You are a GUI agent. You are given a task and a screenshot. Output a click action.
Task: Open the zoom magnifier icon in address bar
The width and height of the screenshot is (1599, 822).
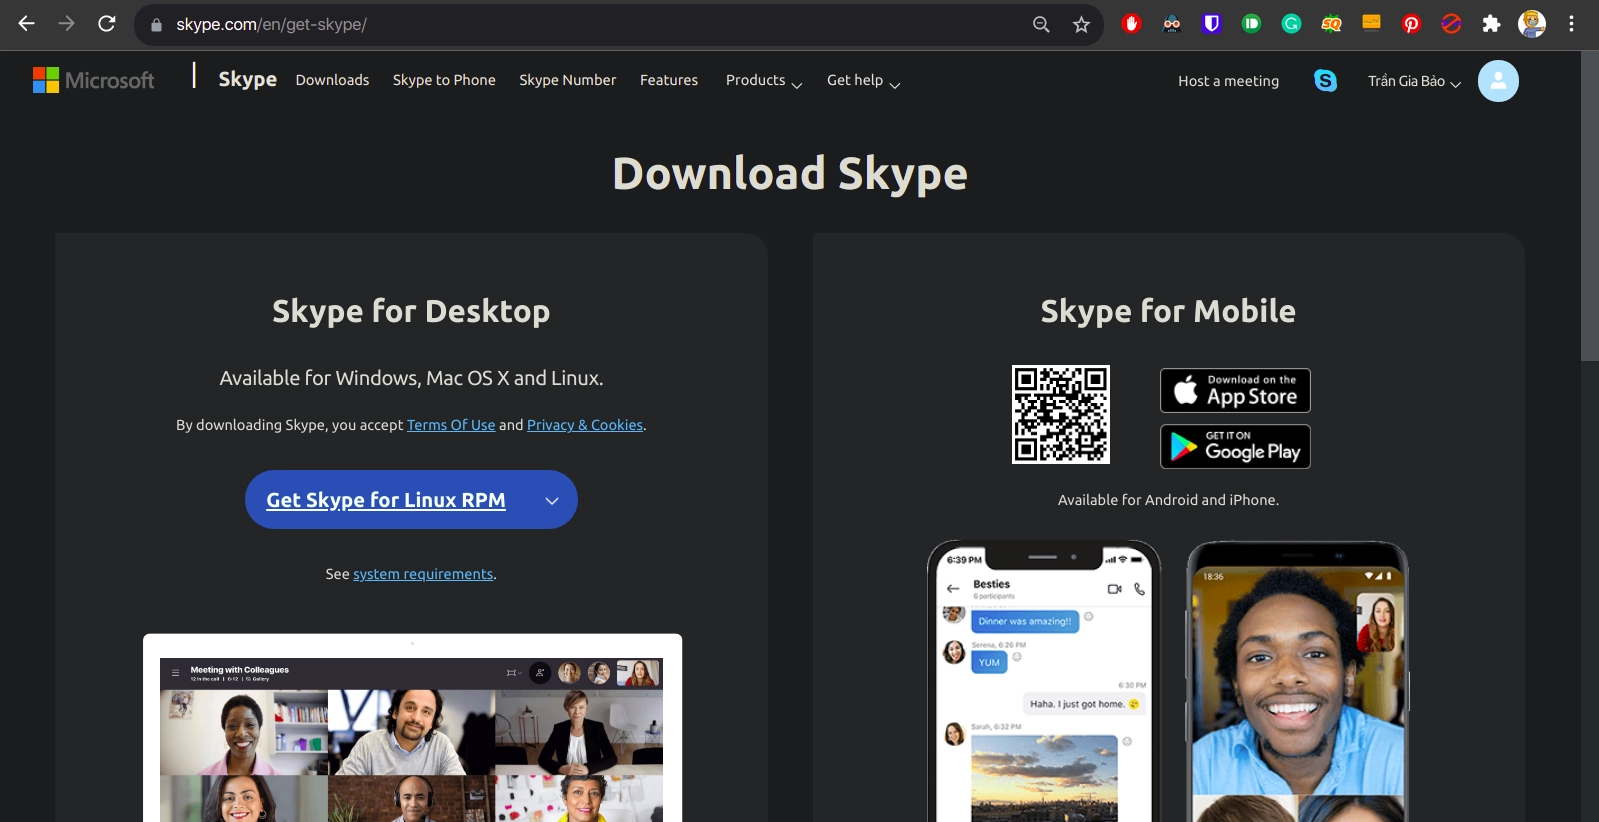[x=1041, y=24]
